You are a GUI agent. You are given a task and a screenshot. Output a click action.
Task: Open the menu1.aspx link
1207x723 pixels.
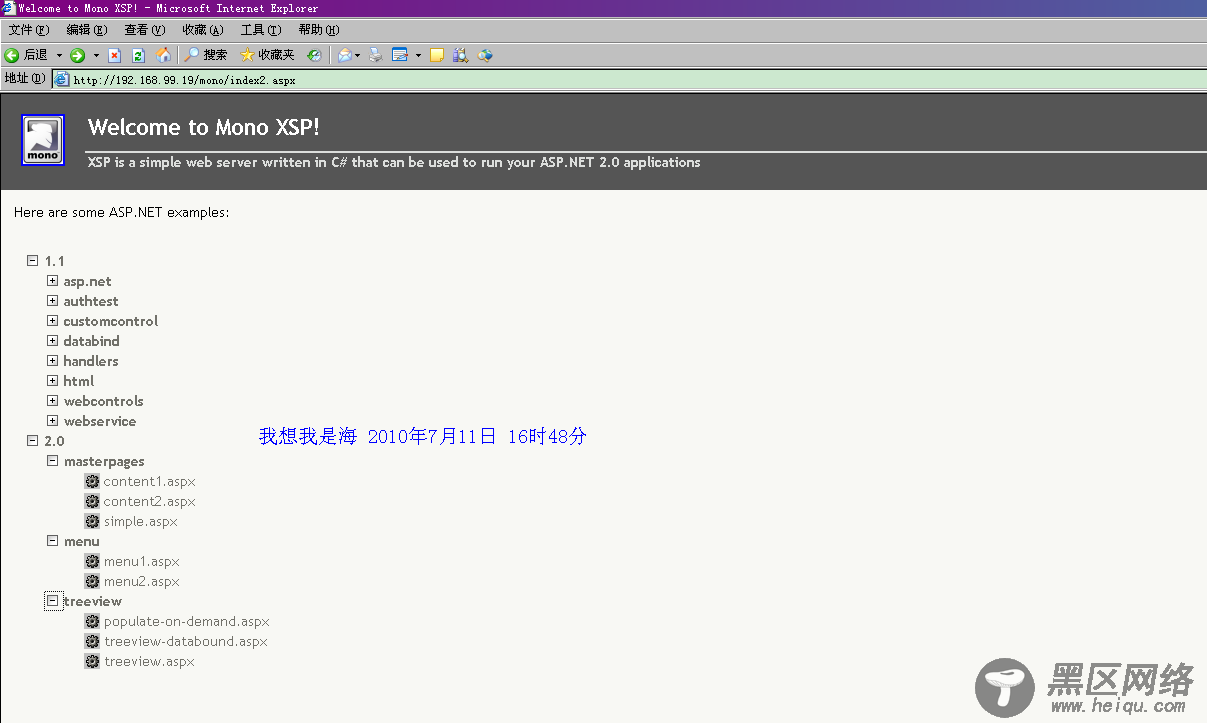141,561
